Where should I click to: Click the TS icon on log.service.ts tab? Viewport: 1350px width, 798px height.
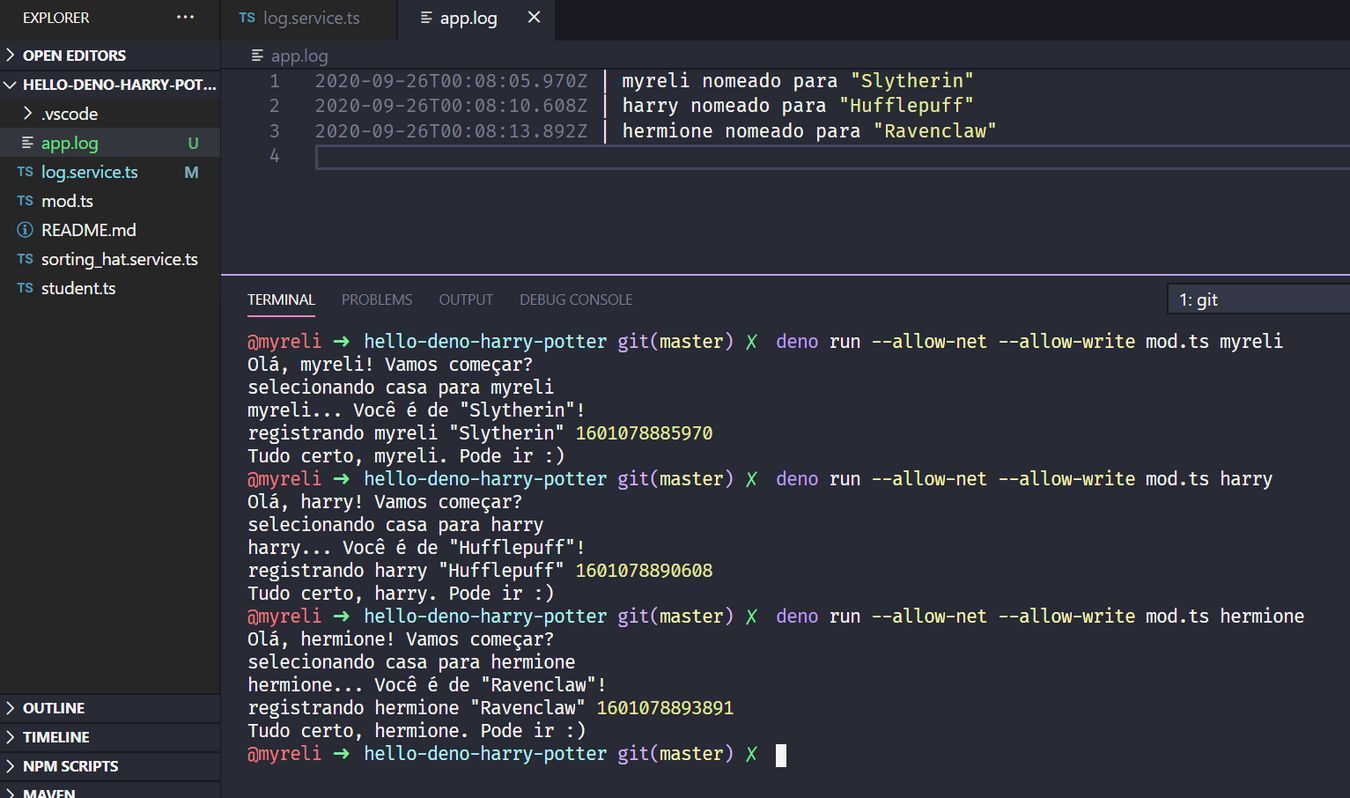coord(247,18)
